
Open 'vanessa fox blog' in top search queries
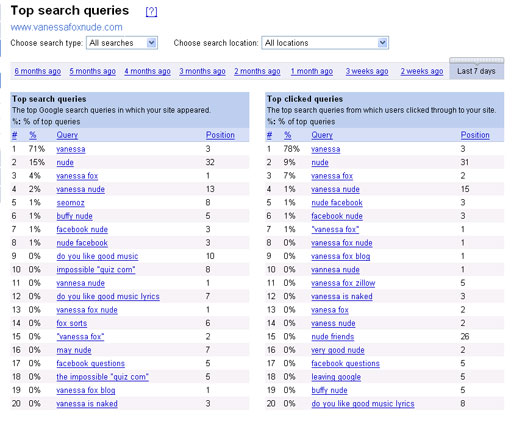(x=86, y=390)
